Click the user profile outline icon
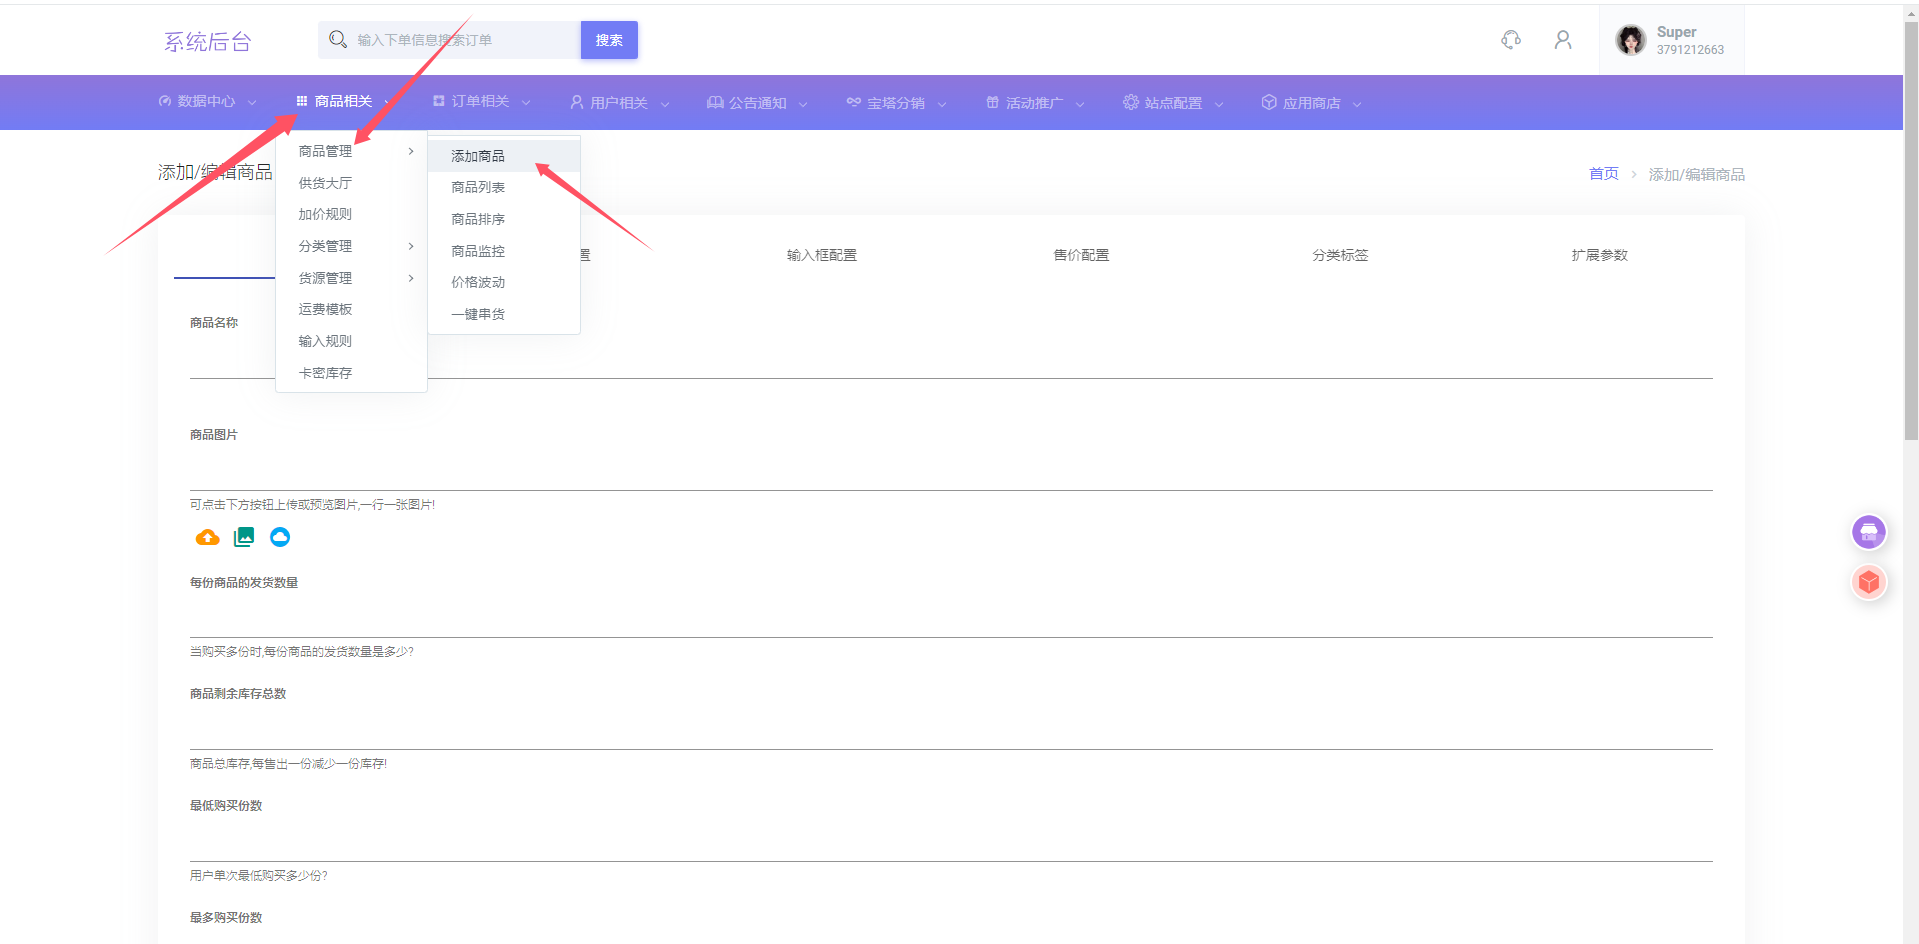 point(1563,40)
